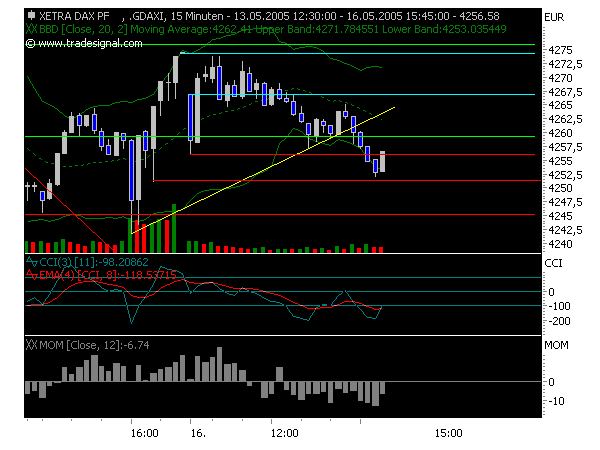This screenshot has height=450, width=600.
Task: Select the XETRA DAX PF chart title text
Action: pos(74,16)
